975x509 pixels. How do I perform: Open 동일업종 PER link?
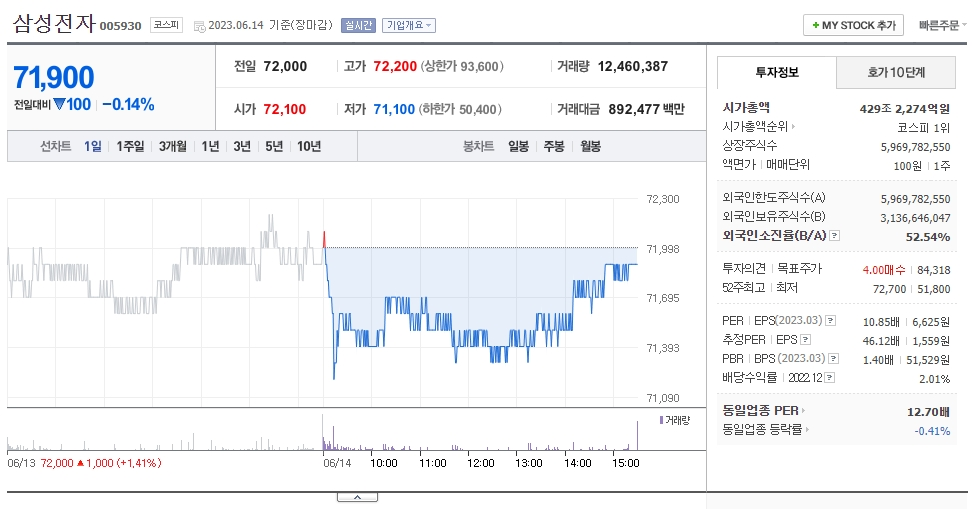coord(760,411)
